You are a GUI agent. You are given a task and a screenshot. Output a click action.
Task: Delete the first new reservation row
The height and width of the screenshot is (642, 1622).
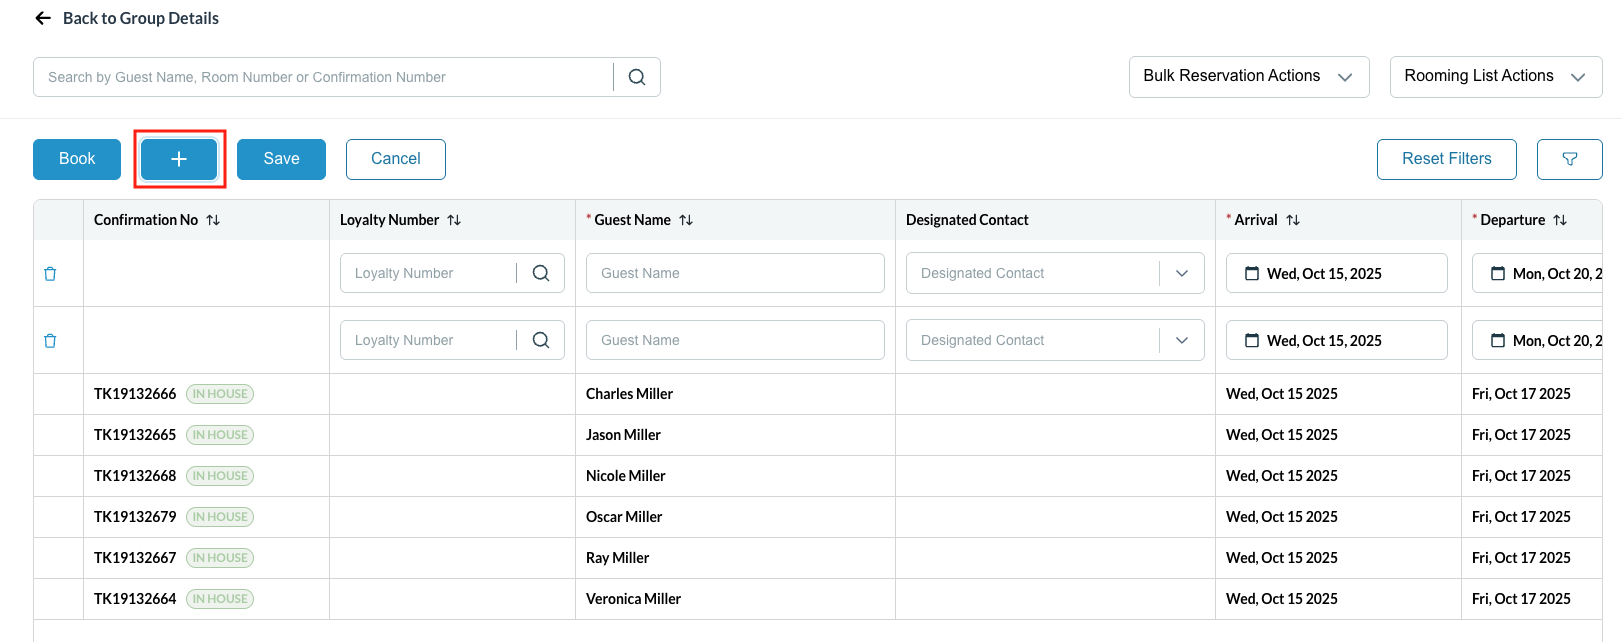(x=50, y=274)
